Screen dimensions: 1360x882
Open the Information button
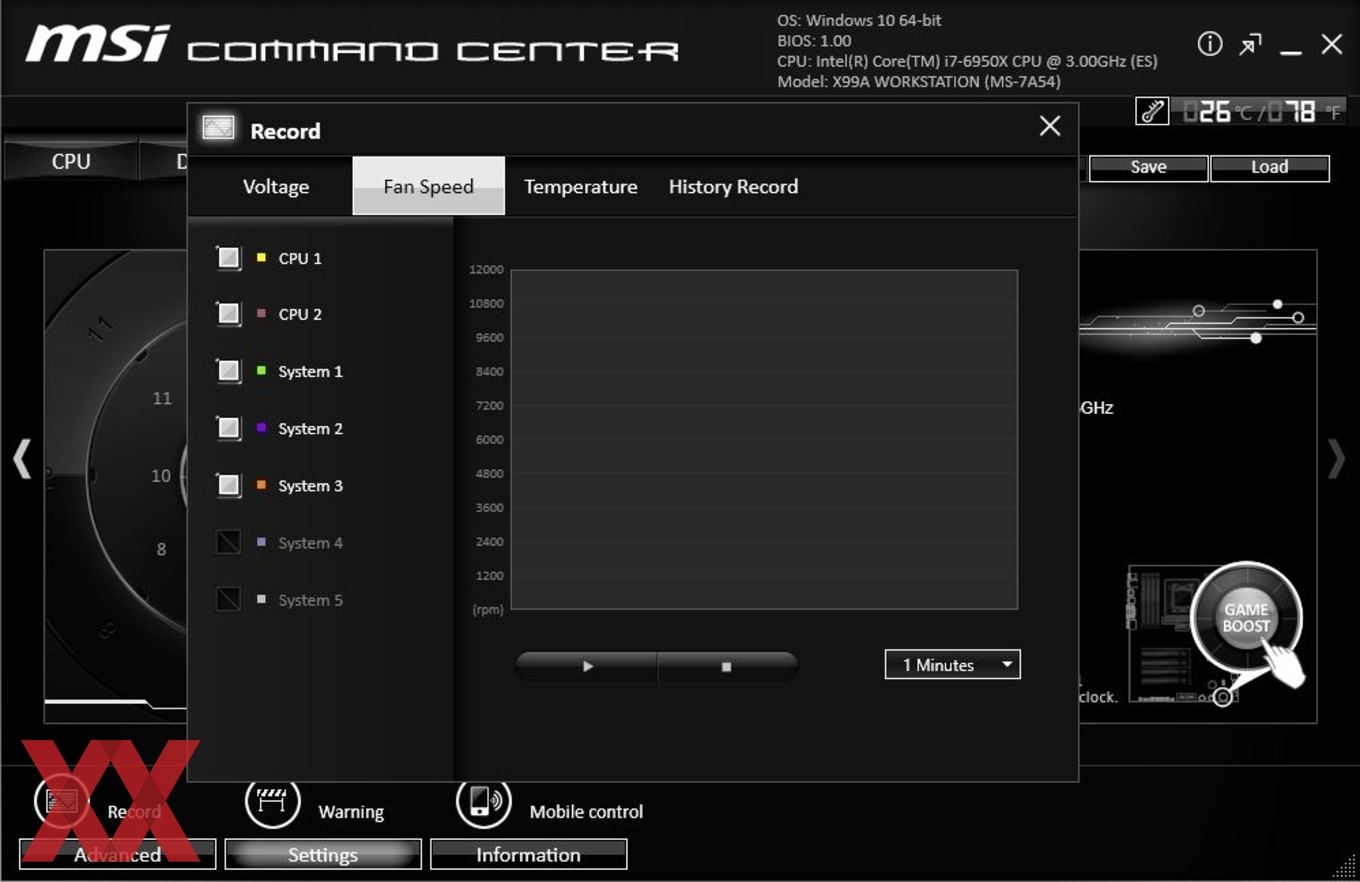pyautogui.click(x=529, y=855)
